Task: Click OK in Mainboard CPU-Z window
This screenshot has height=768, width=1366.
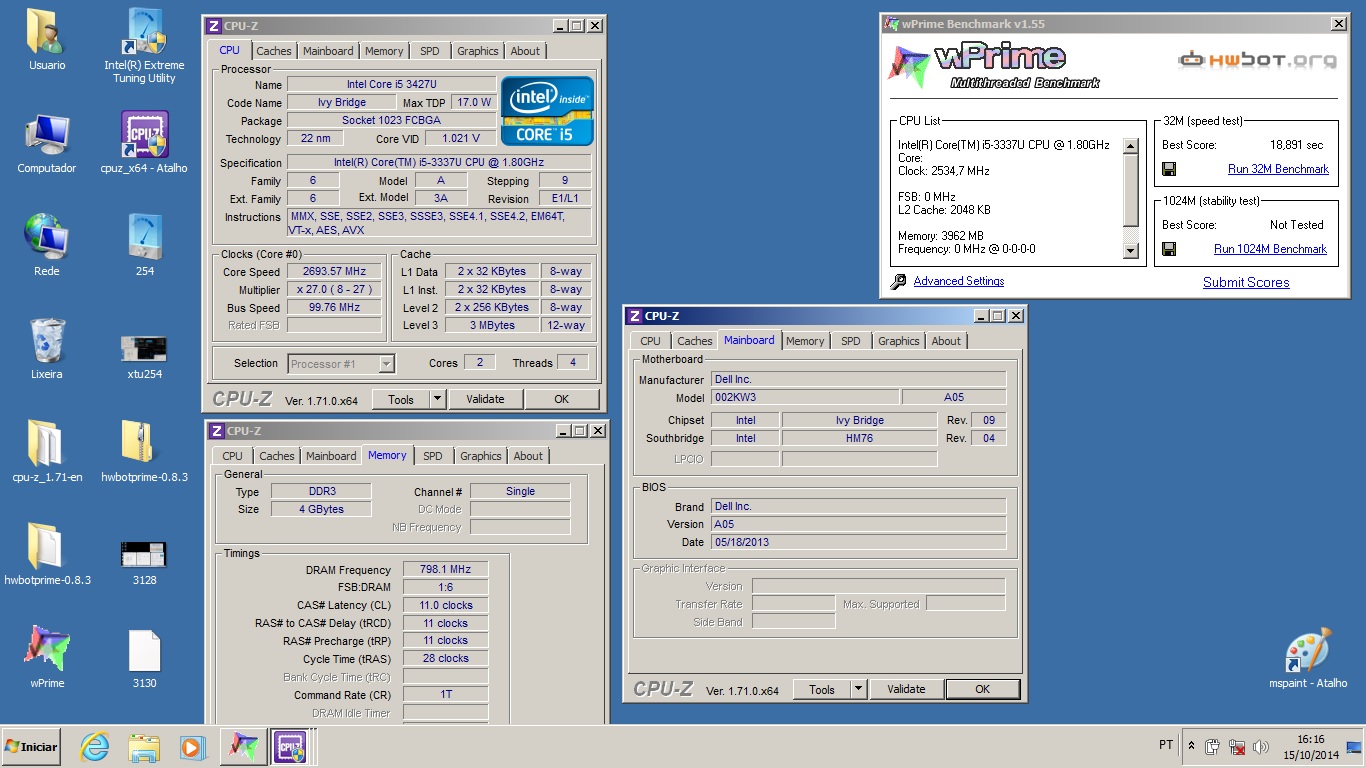Action: (x=983, y=689)
